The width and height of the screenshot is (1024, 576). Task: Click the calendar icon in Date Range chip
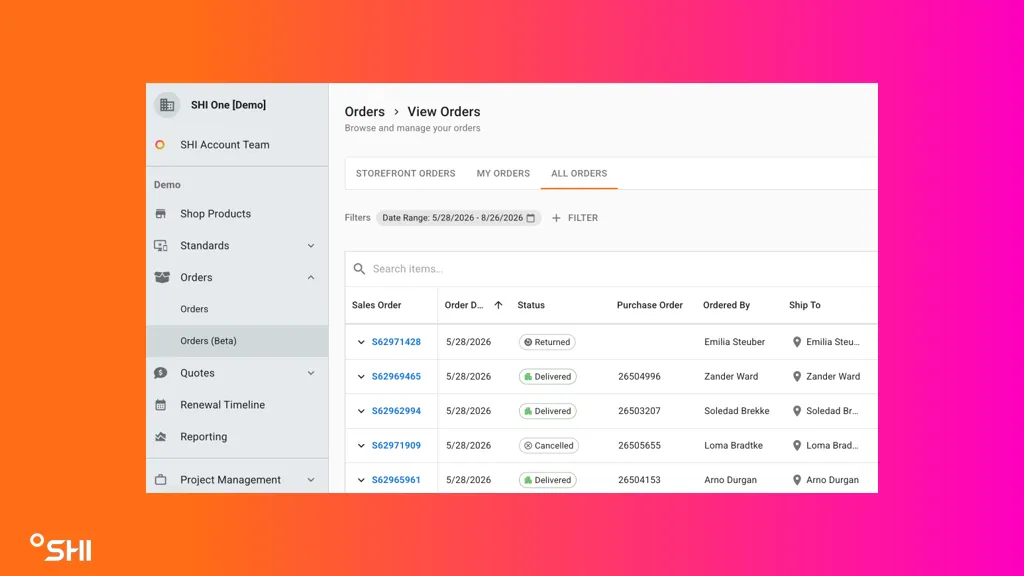click(531, 218)
